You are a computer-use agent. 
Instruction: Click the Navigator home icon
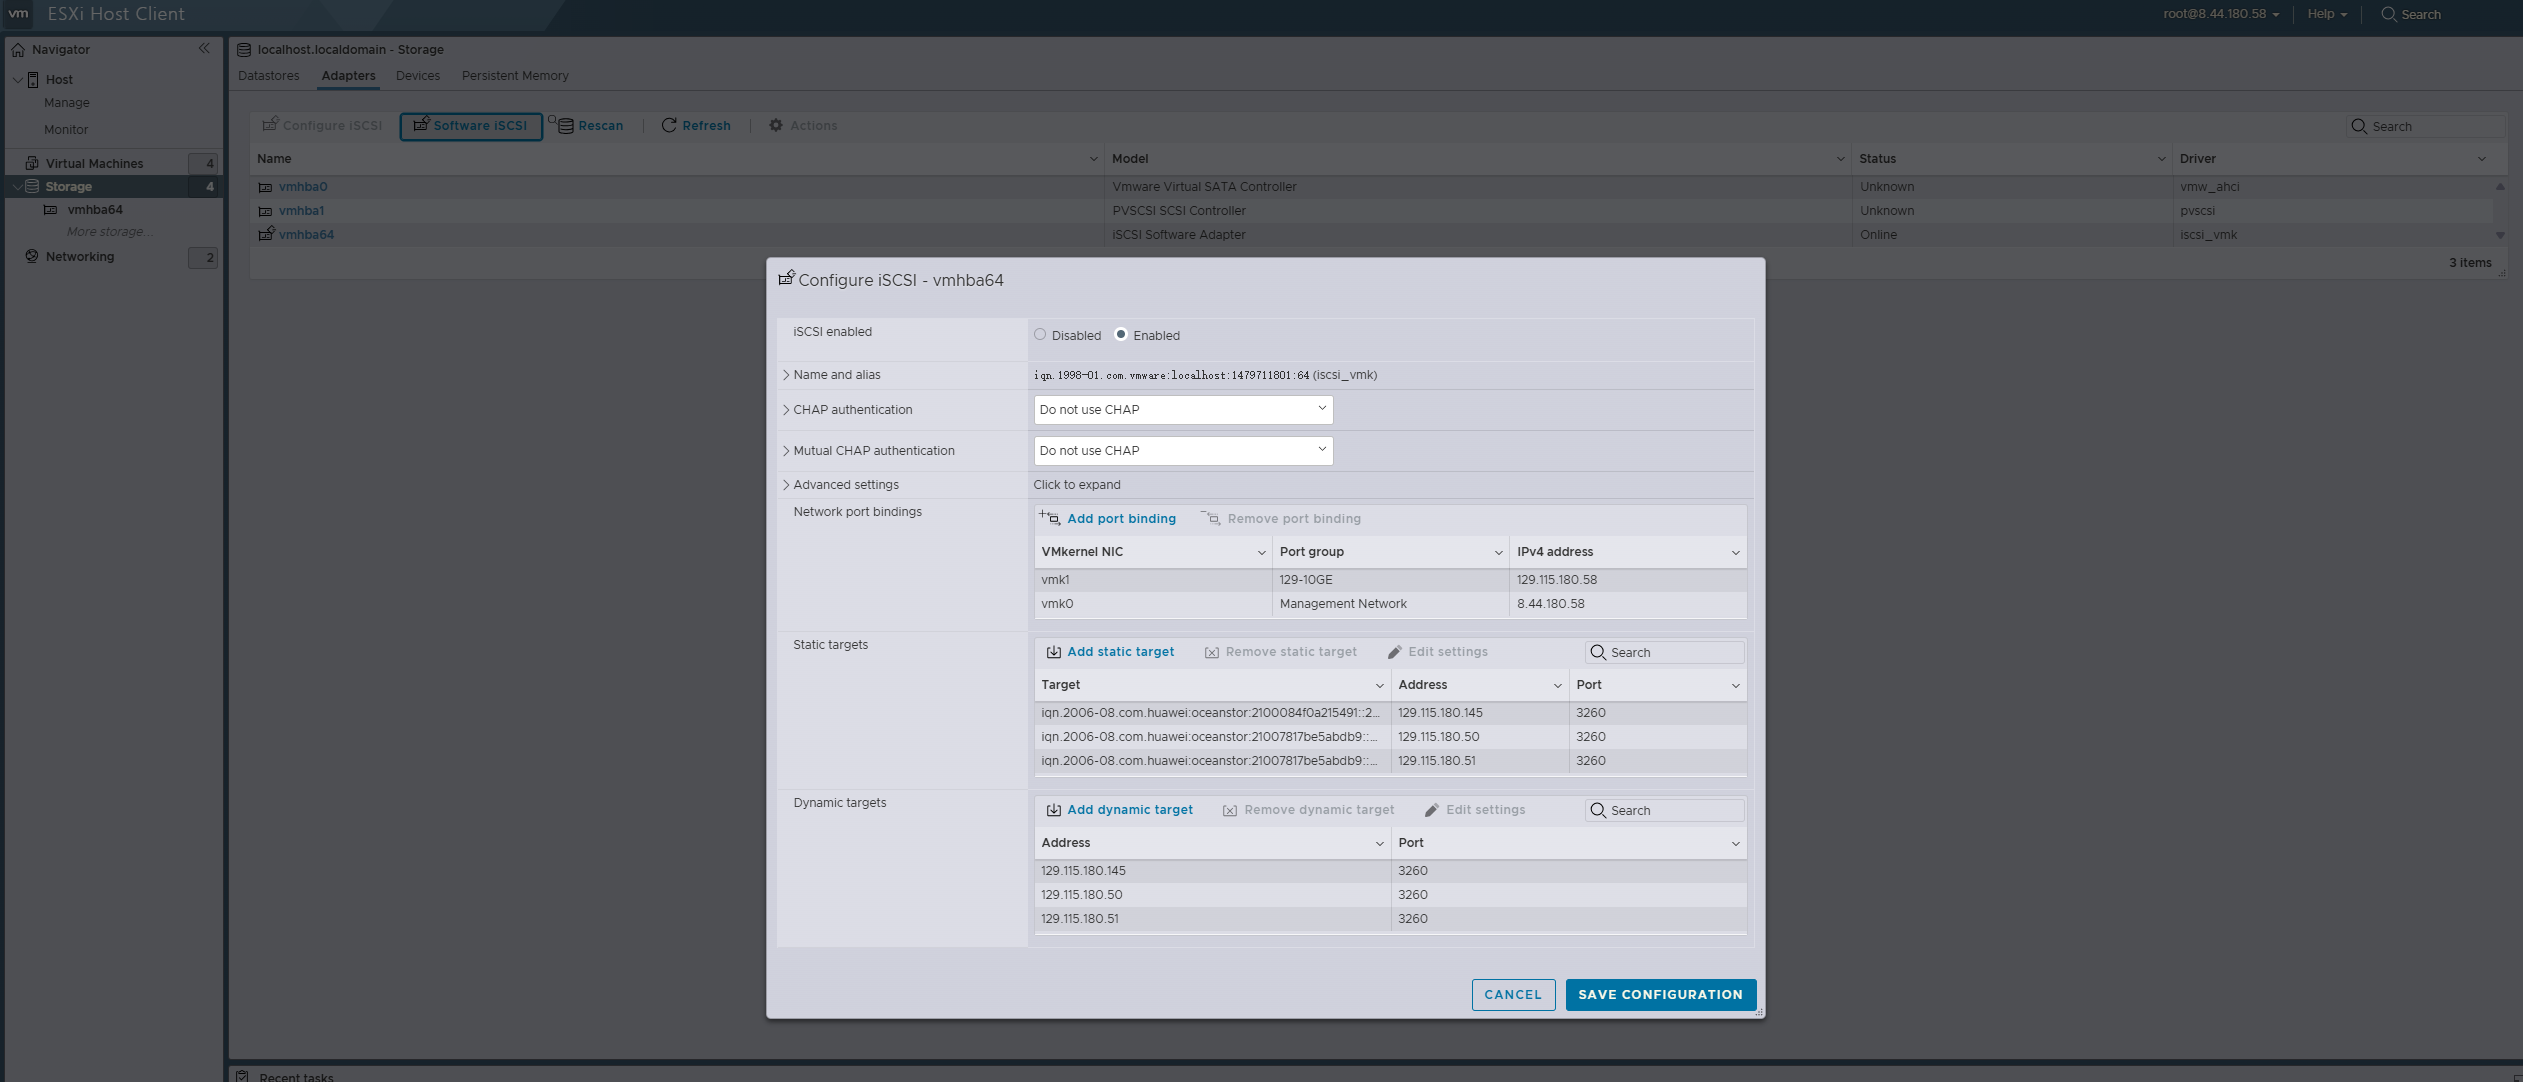click(x=18, y=50)
